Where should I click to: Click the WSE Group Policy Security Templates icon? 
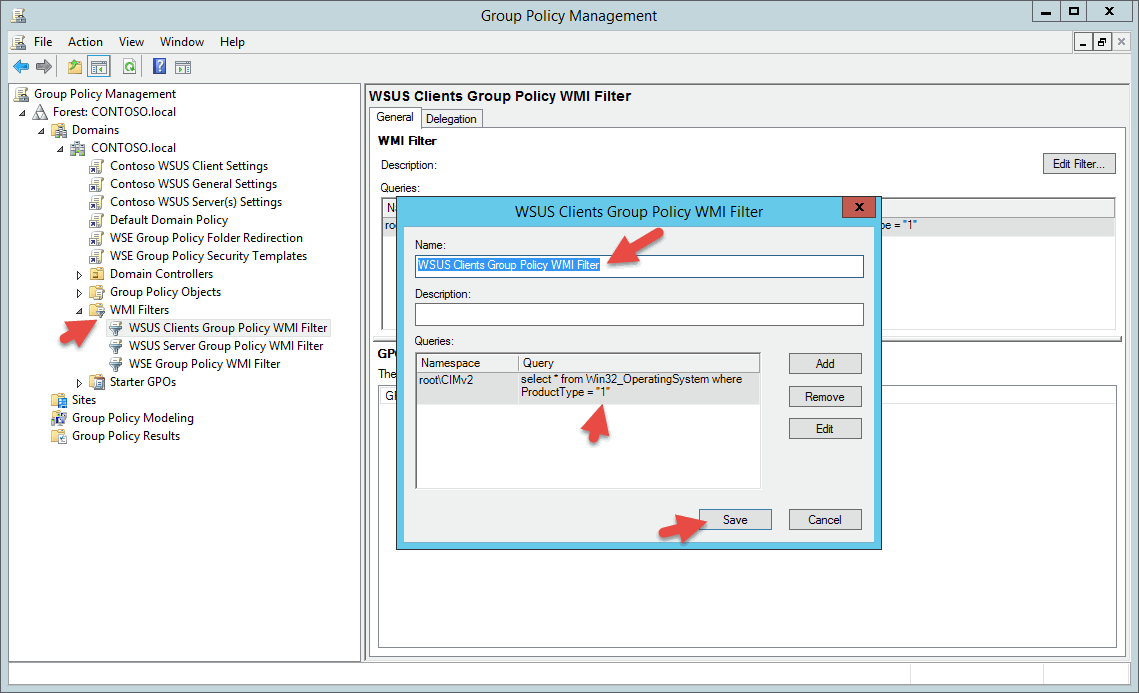(x=97, y=256)
